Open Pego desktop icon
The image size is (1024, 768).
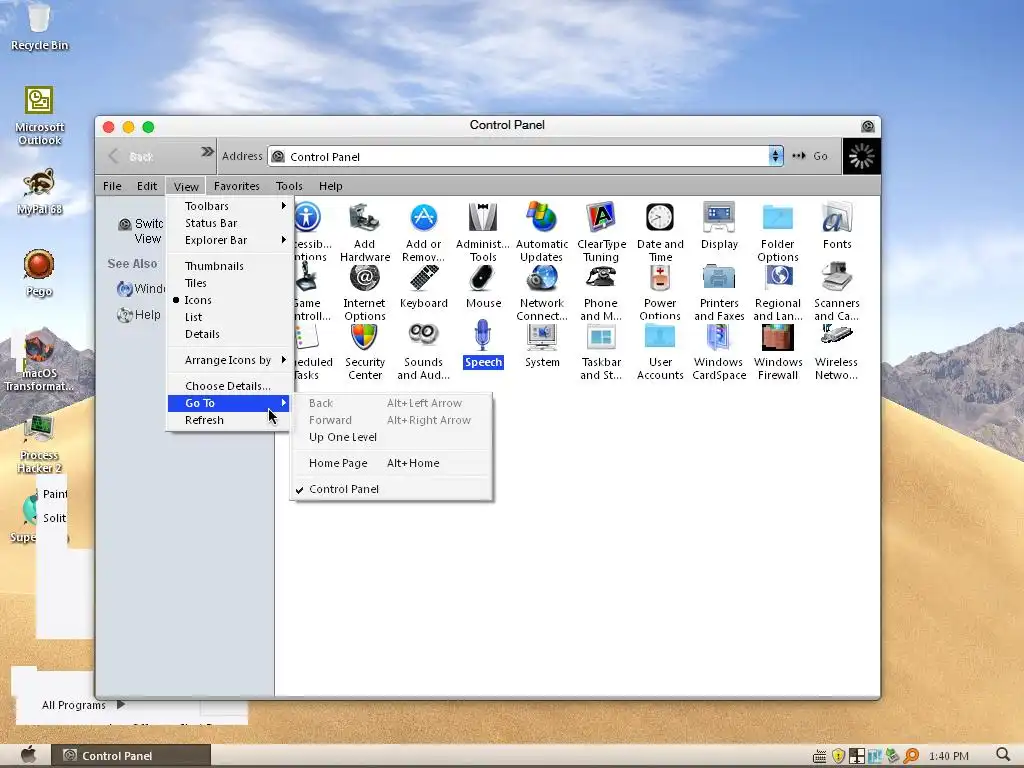(x=39, y=273)
